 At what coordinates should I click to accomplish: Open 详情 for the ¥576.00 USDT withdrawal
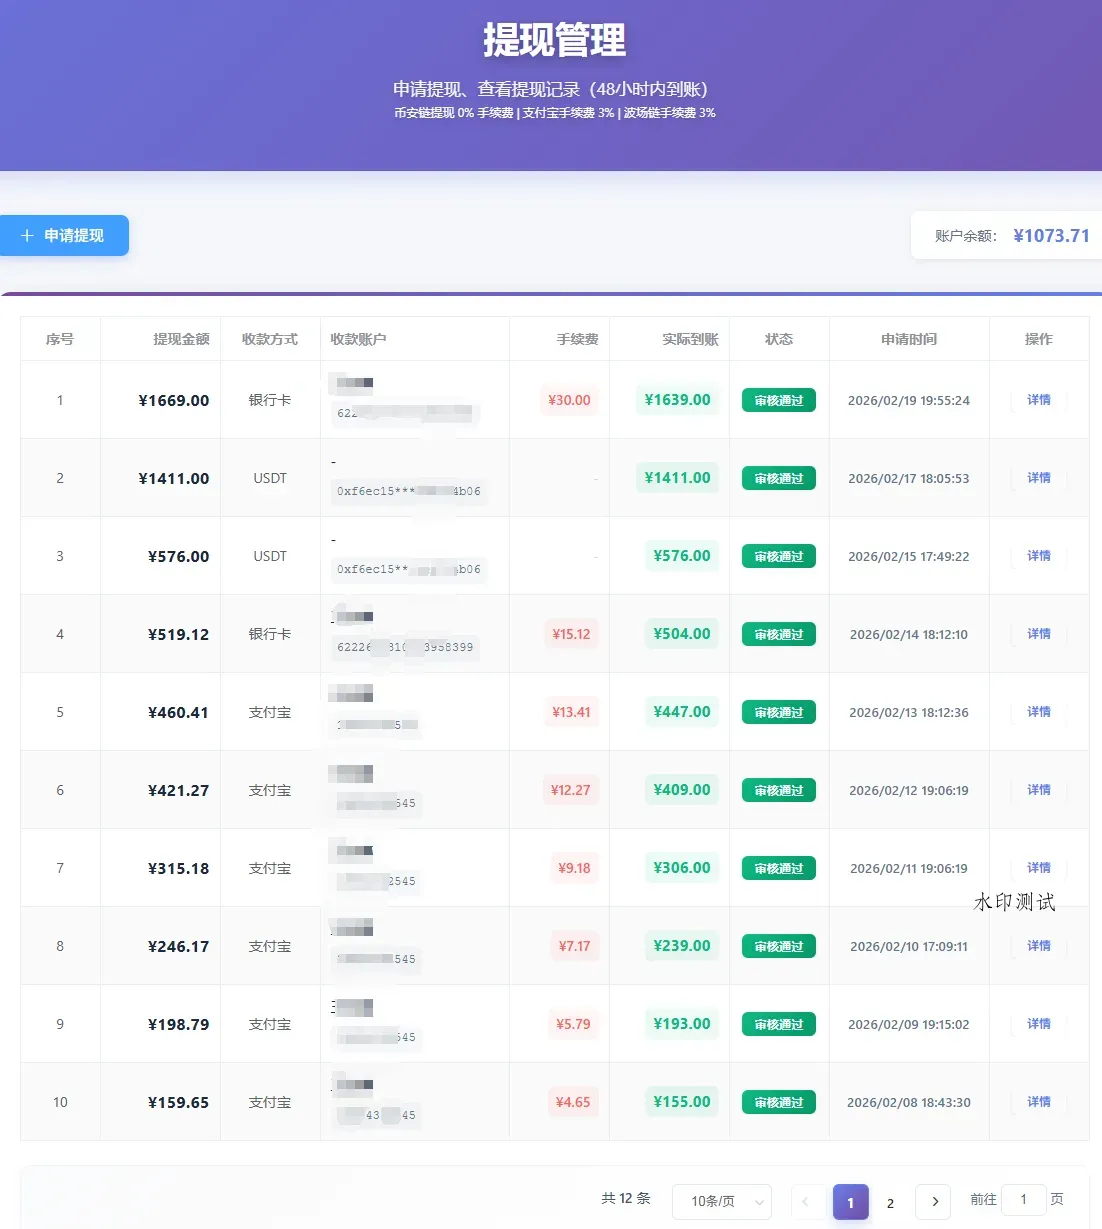click(1038, 556)
